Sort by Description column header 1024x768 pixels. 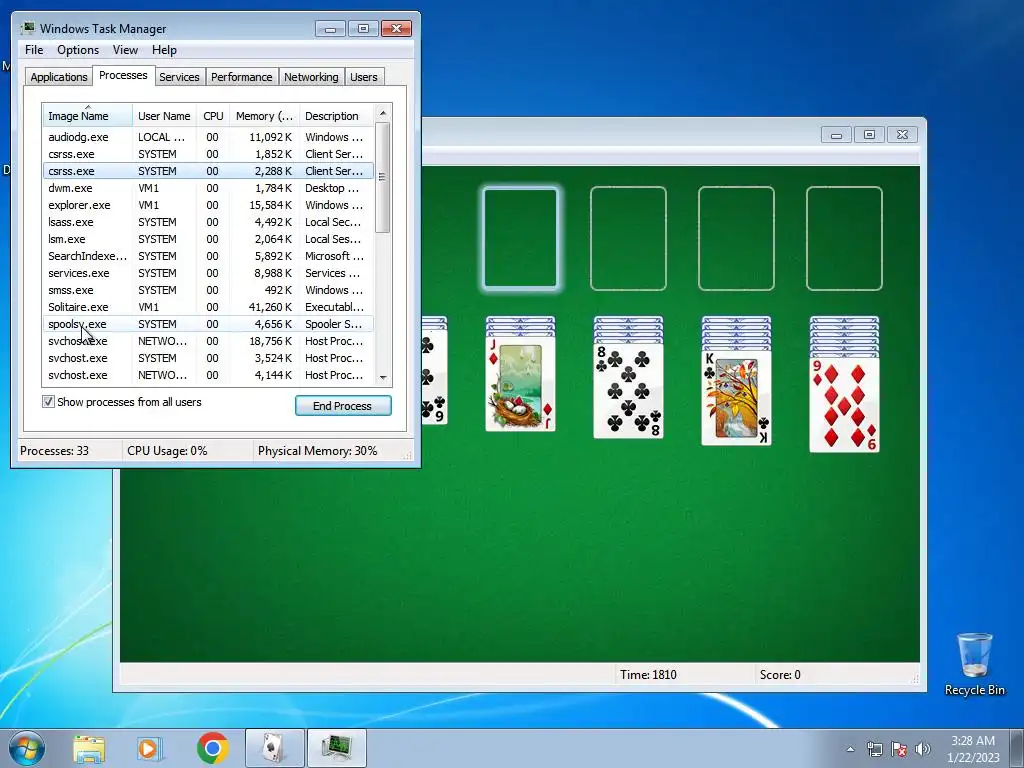coord(336,116)
